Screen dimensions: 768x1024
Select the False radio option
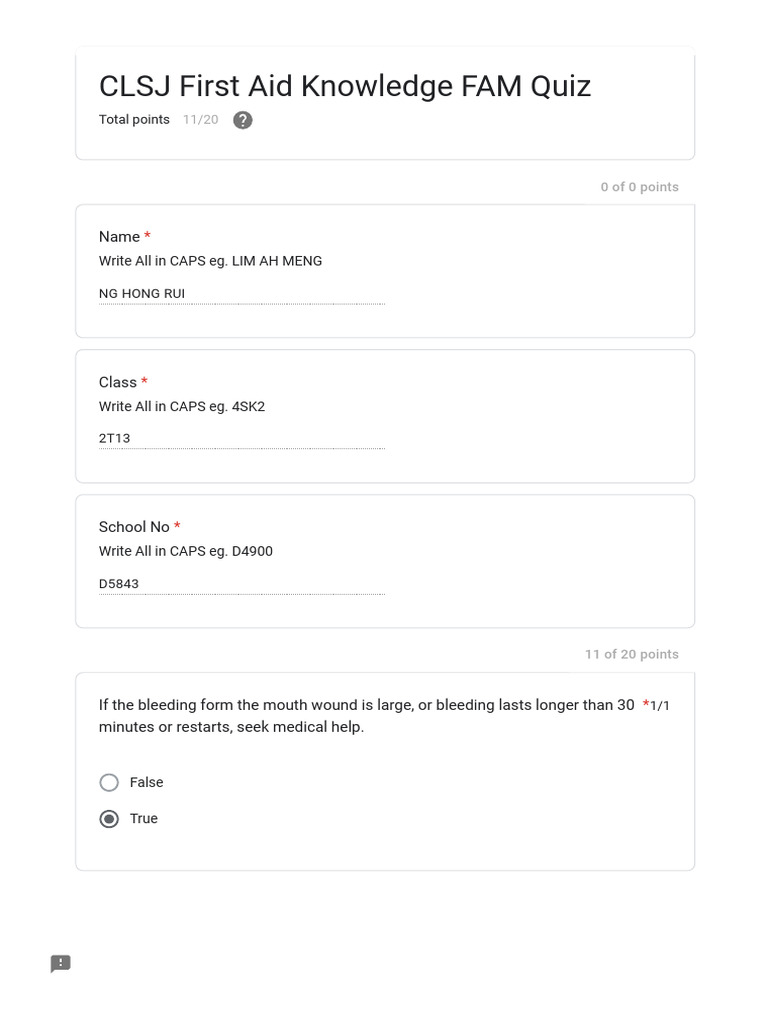[x=109, y=782]
